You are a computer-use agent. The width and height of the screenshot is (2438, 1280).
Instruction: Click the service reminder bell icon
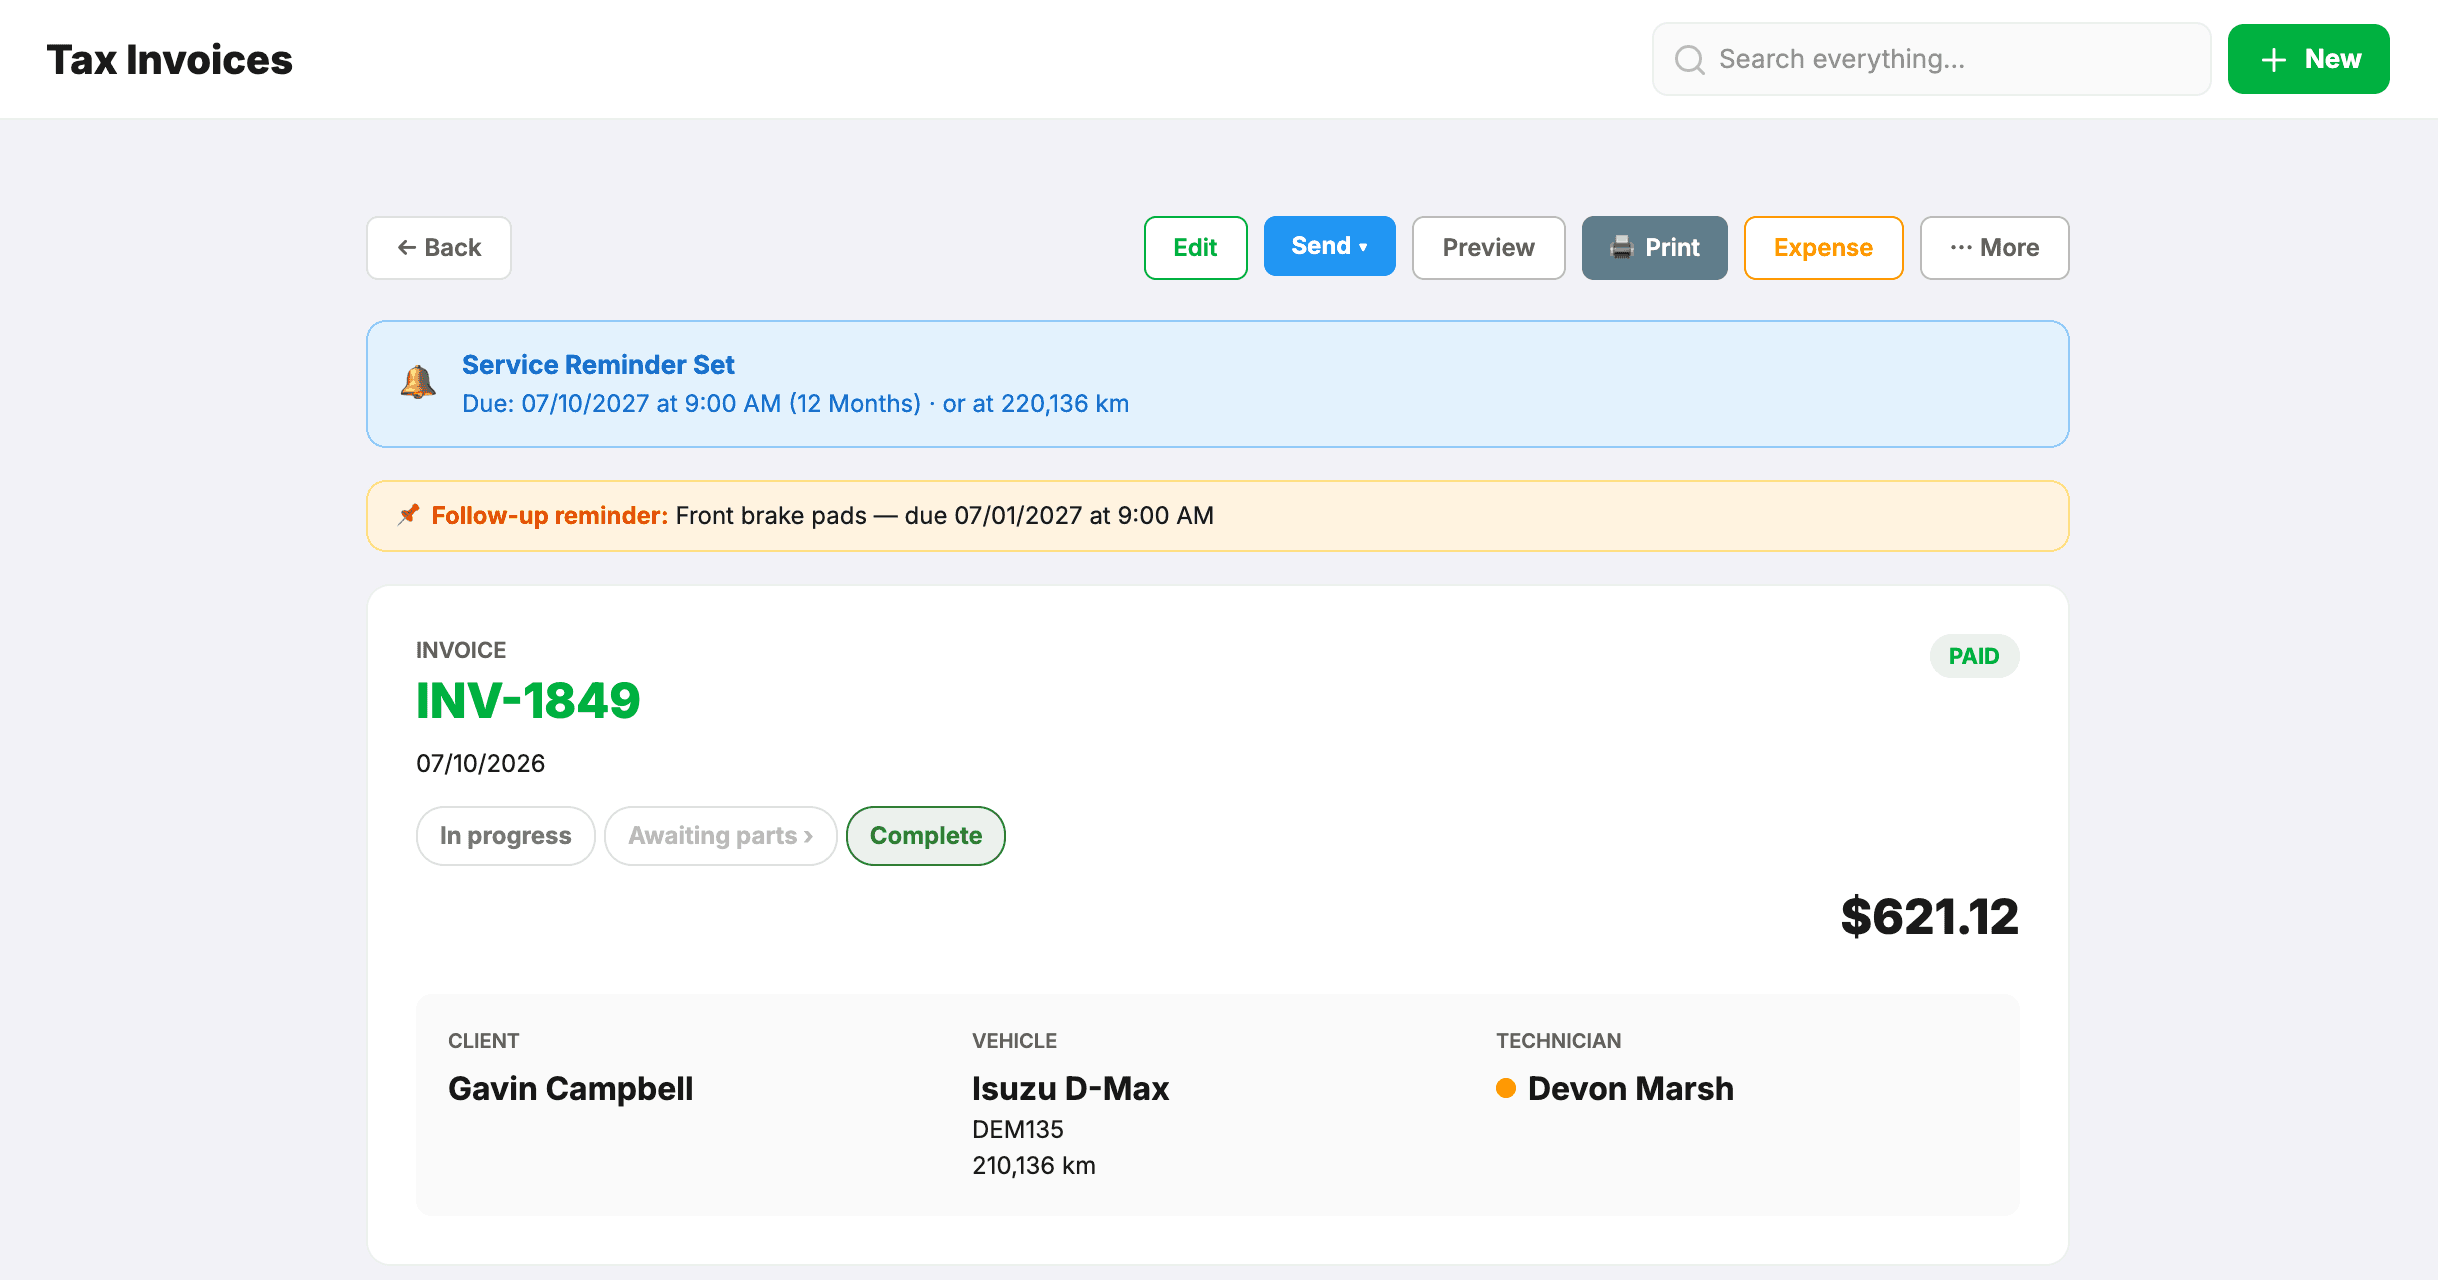click(x=418, y=383)
